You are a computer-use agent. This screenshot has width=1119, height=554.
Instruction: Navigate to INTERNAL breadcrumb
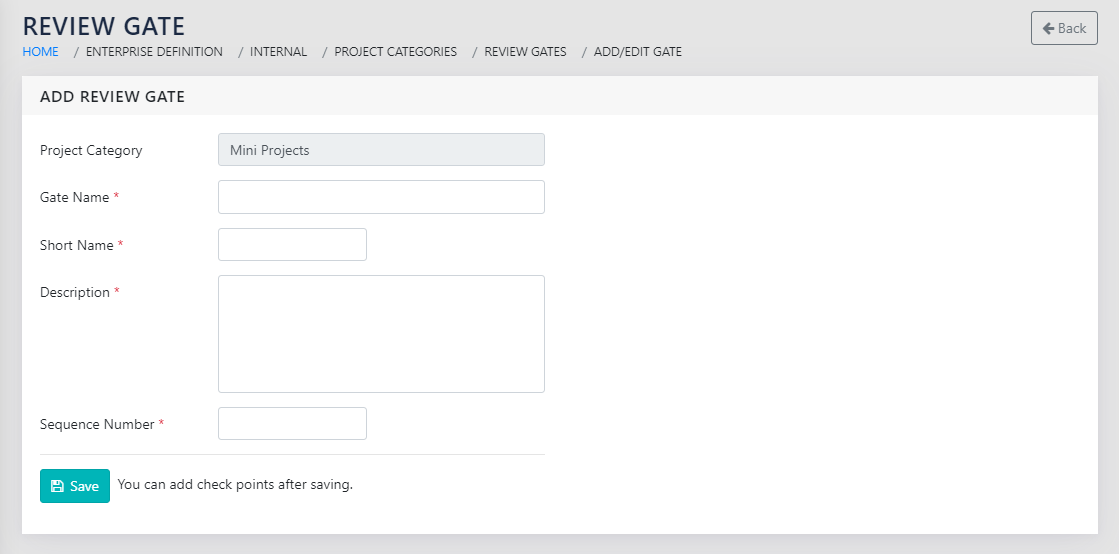click(278, 52)
